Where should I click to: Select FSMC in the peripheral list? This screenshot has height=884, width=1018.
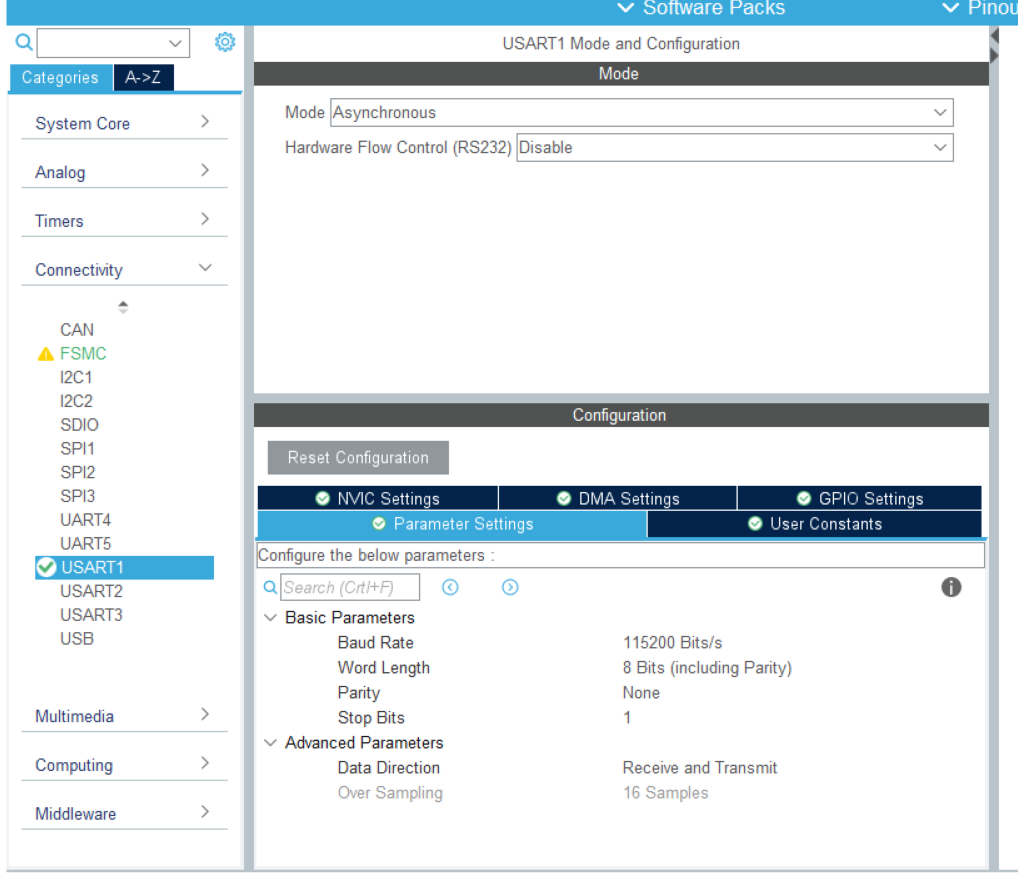(83, 354)
